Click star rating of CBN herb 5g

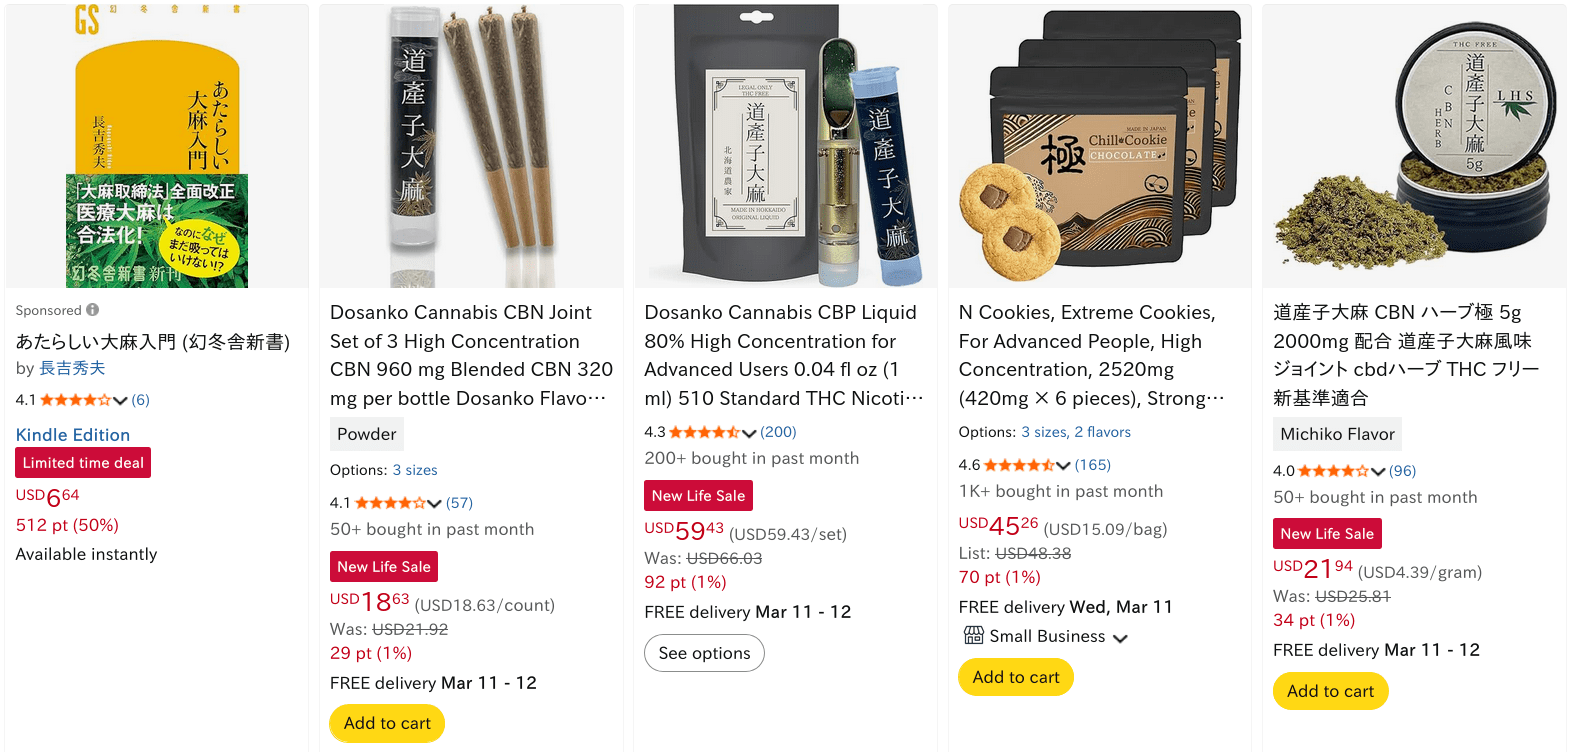click(1333, 471)
